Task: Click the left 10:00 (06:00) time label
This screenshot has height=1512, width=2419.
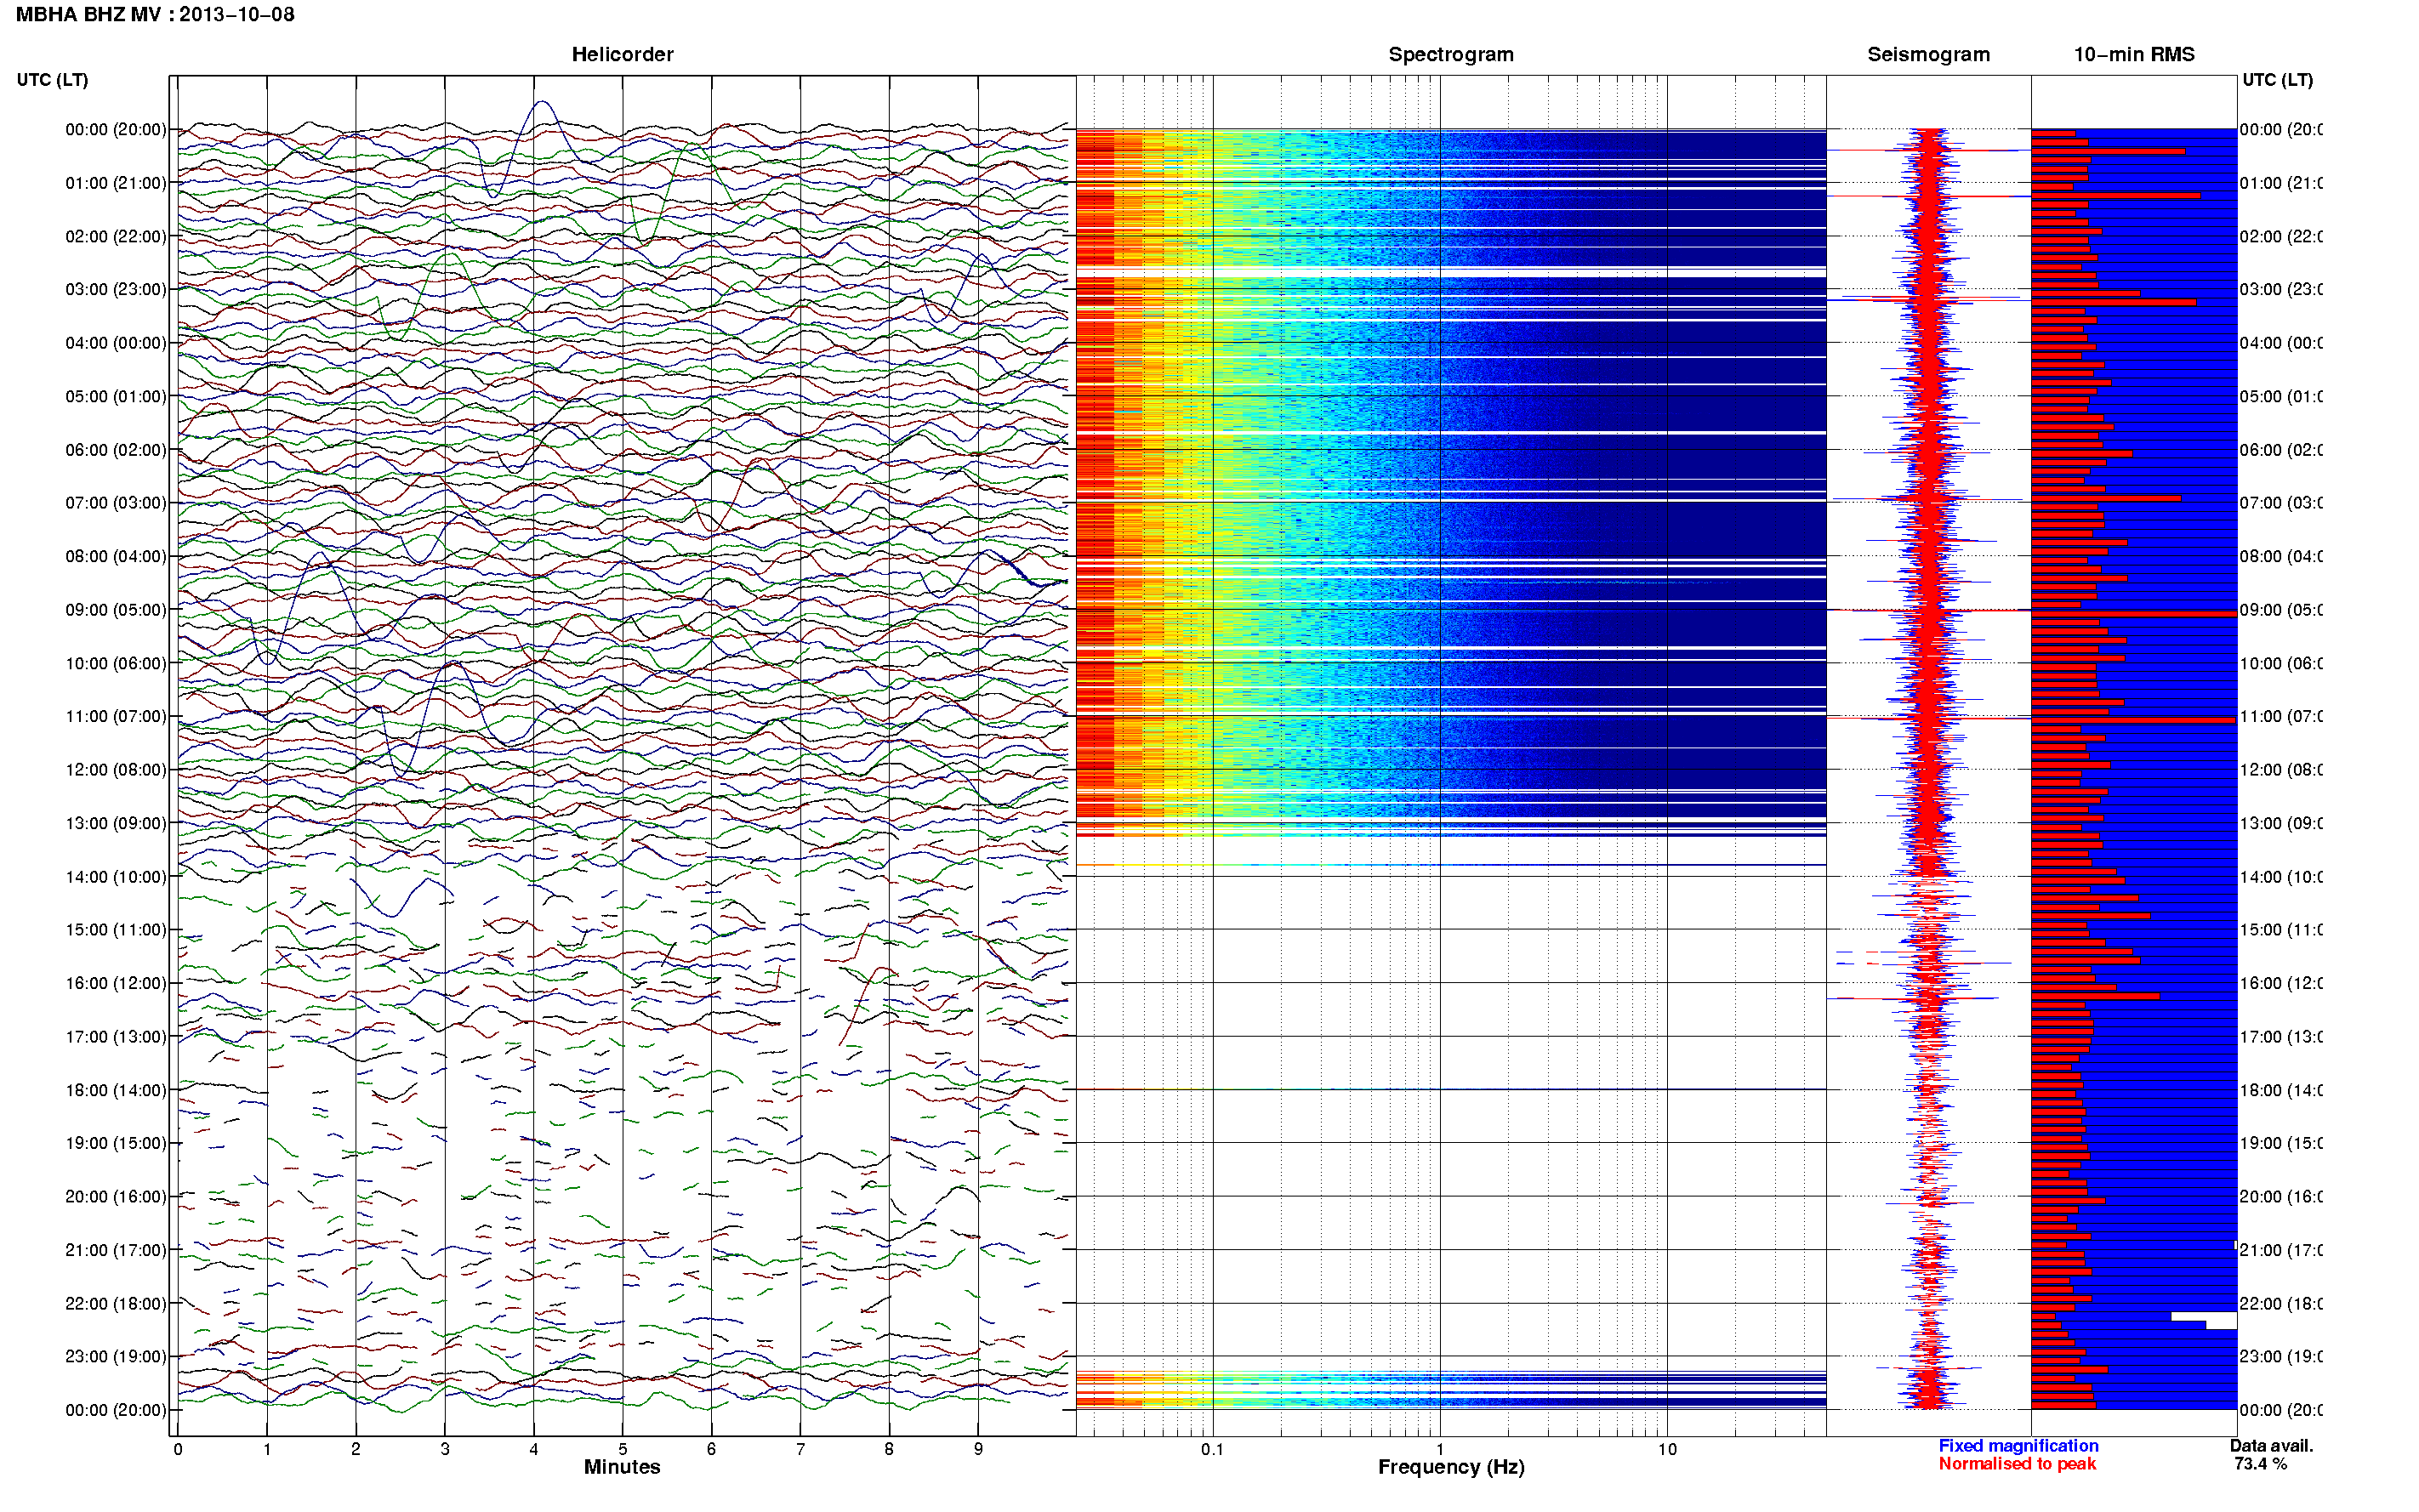Action: [116, 663]
